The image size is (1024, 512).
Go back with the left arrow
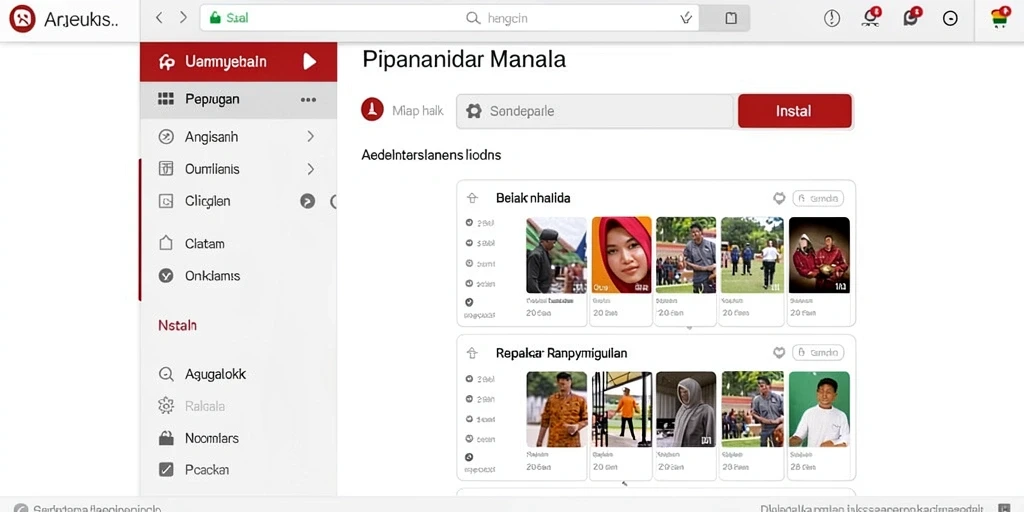point(159,18)
